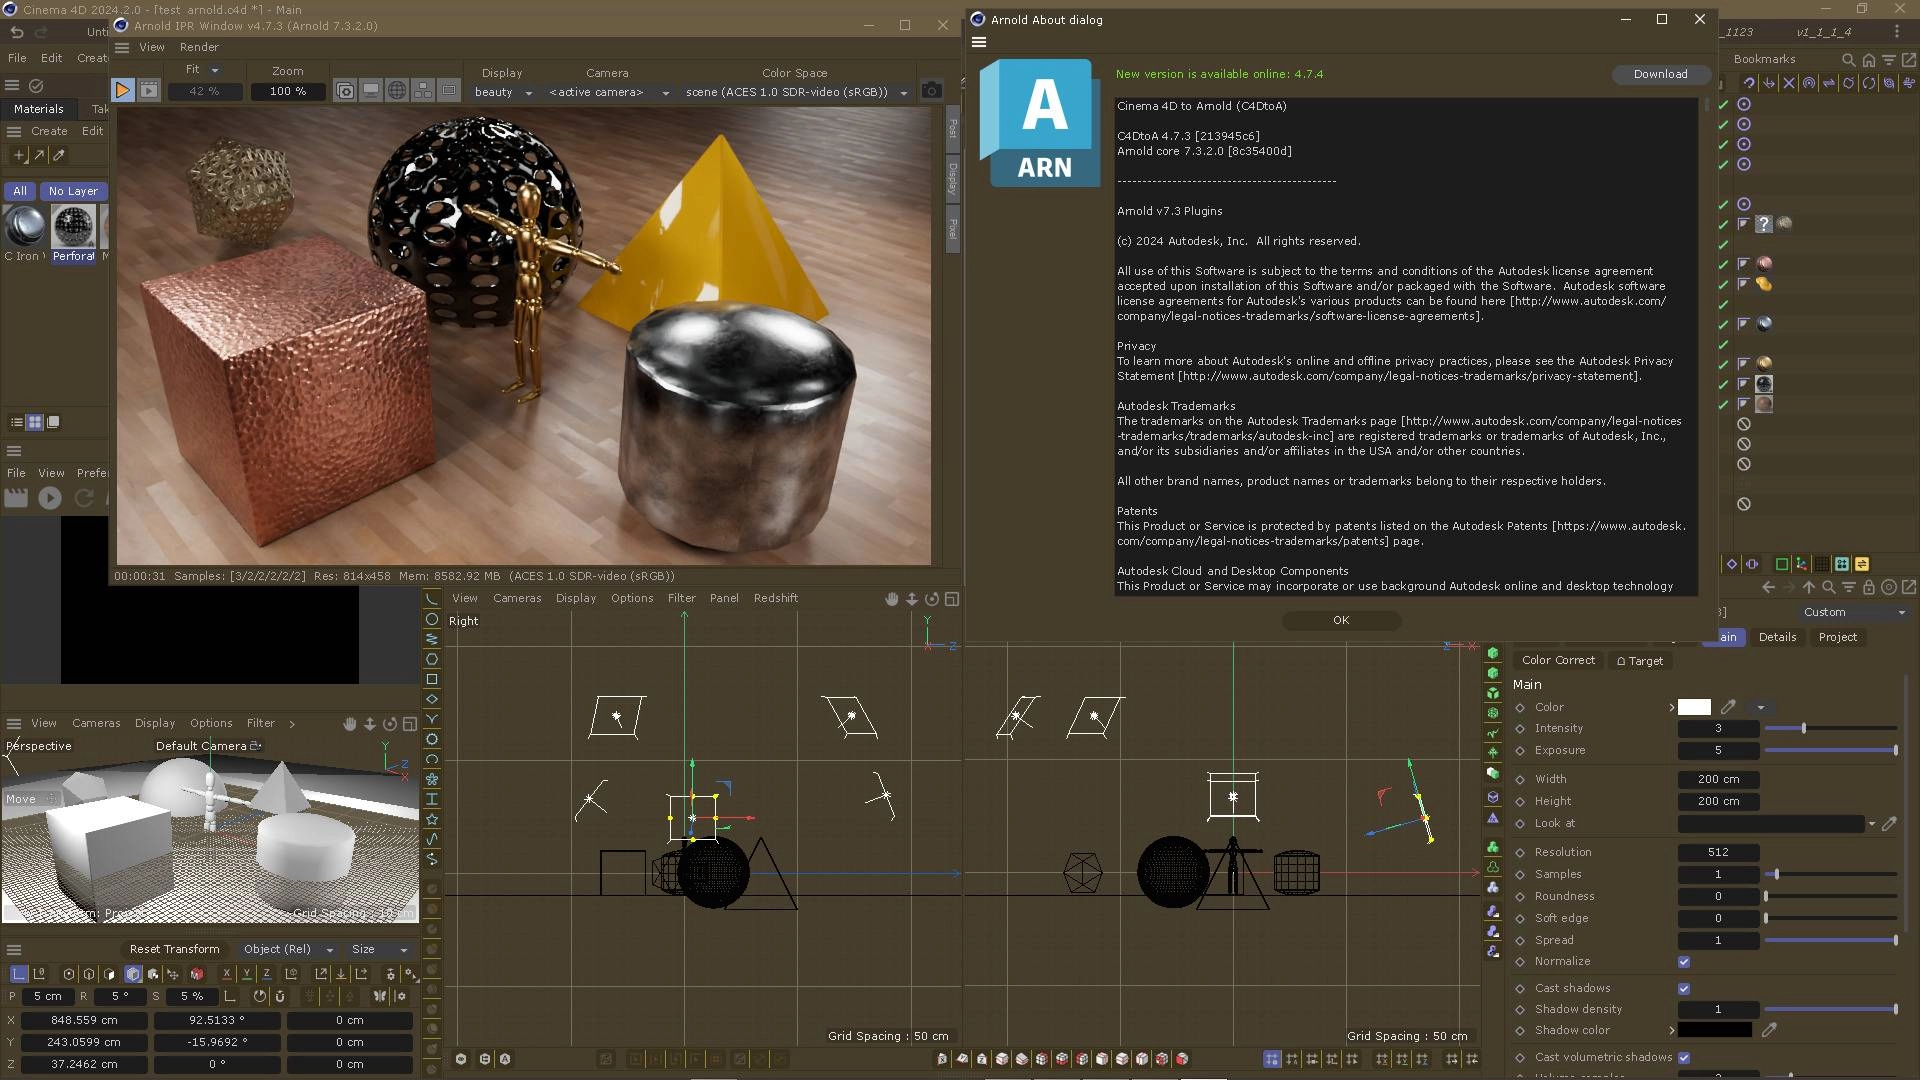Expand the Color chevron in Main settings
The width and height of the screenshot is (1920, 1080).
1672,708
